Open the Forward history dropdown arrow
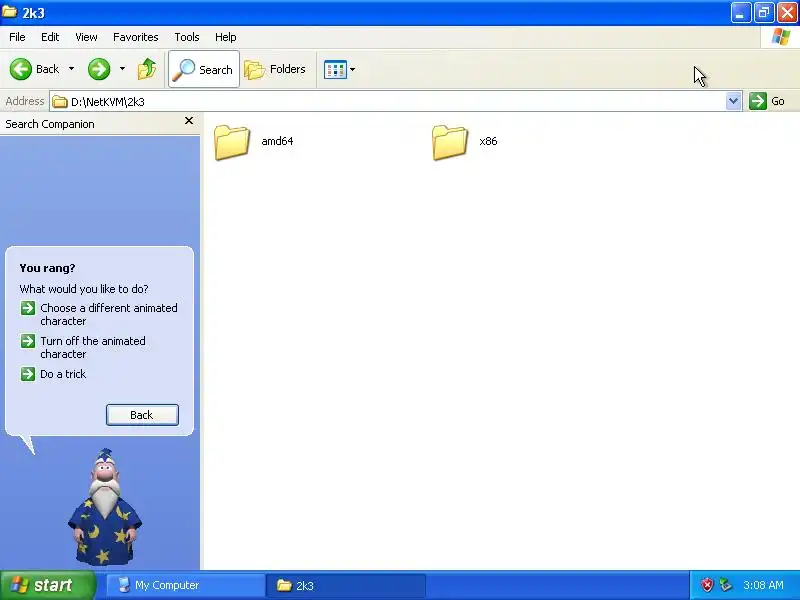Screen dimensions: 800x600 [x=122, y=69]
